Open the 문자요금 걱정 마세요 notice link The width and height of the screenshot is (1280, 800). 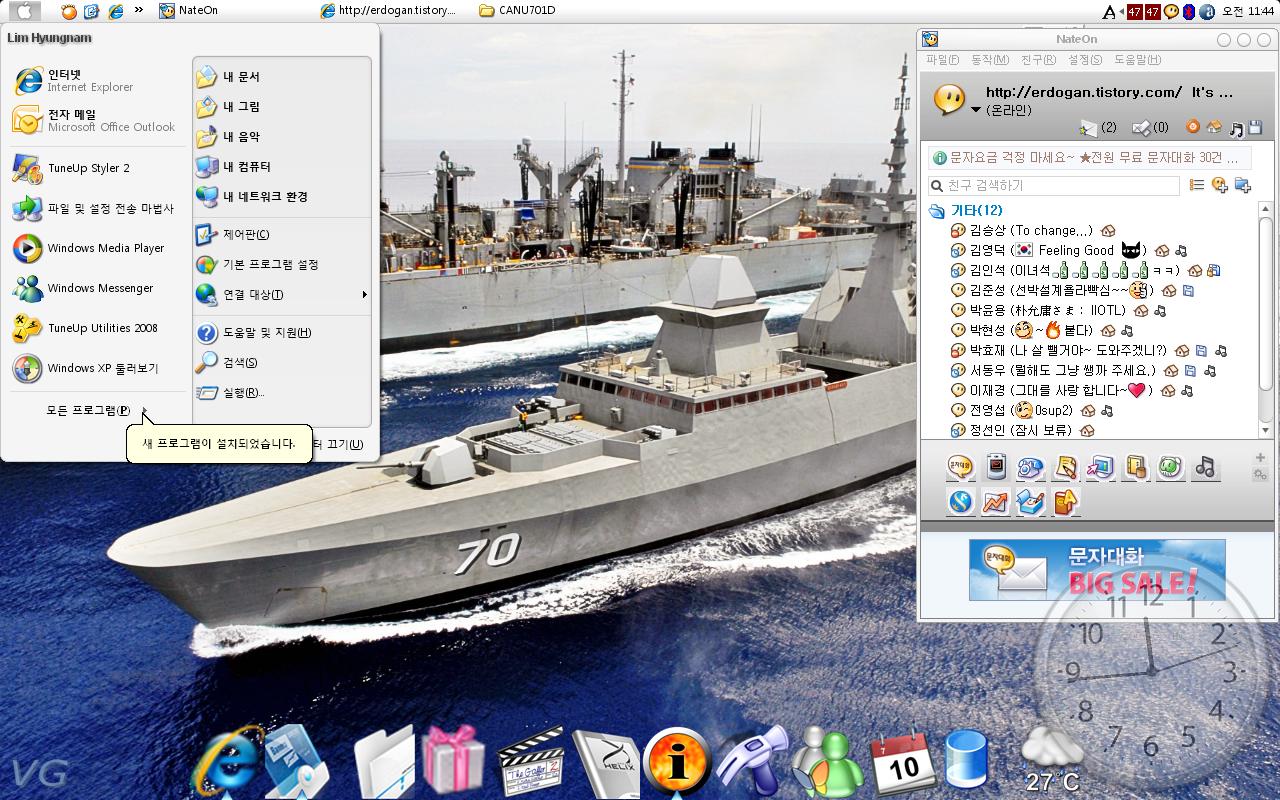tap(1090, 158)
